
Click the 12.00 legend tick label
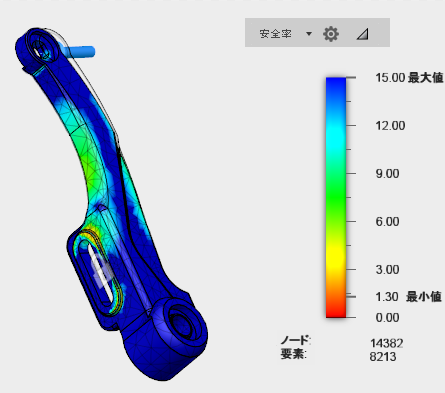[390, 126]
